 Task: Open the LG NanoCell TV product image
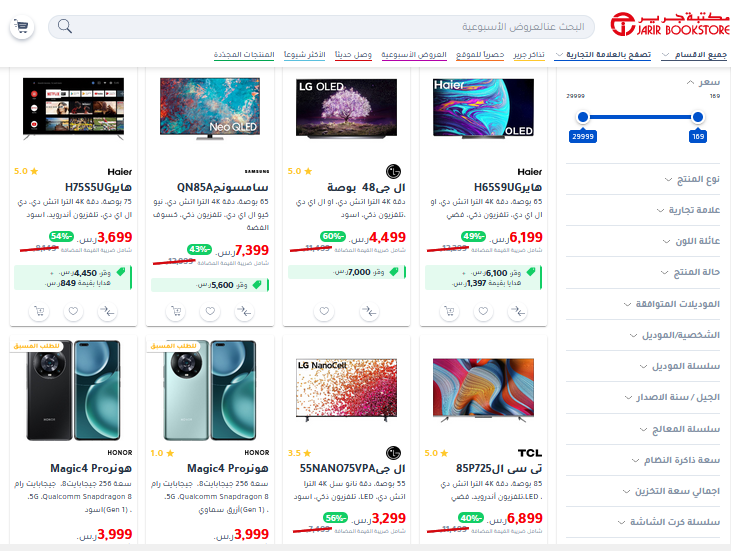(346, 390)
